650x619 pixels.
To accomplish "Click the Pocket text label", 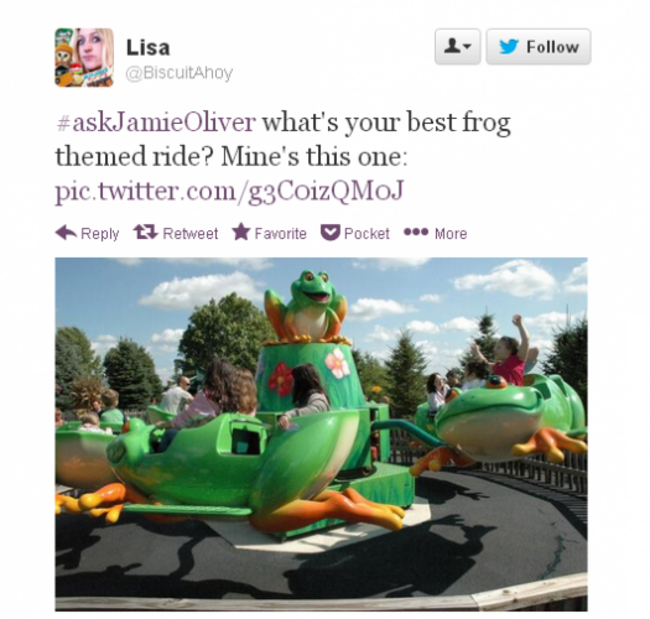I will click(x=366, y=234).
